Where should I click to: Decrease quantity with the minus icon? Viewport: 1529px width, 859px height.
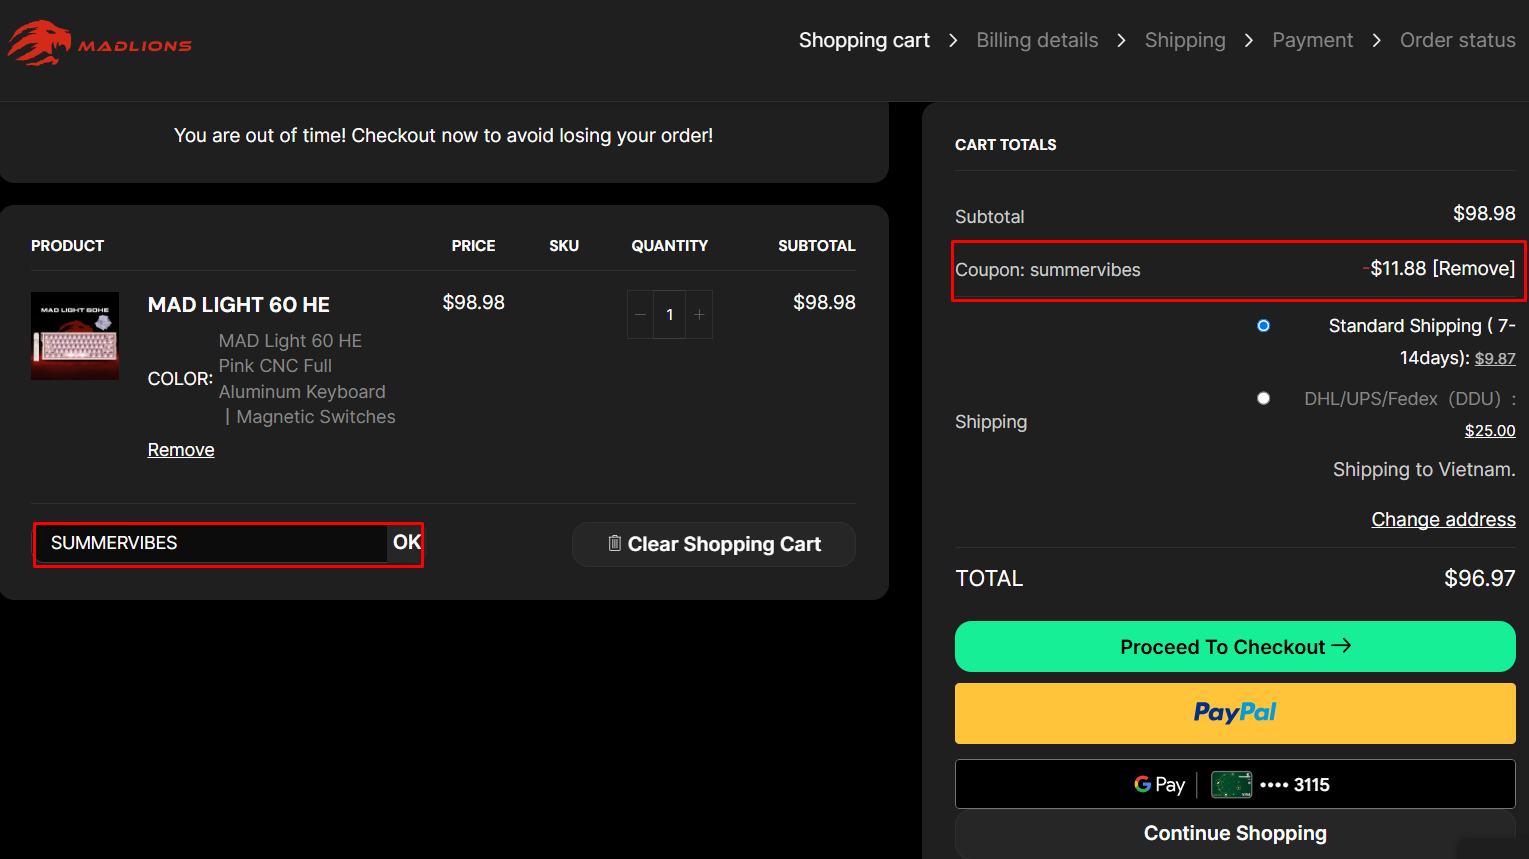[x=640, y=315]
